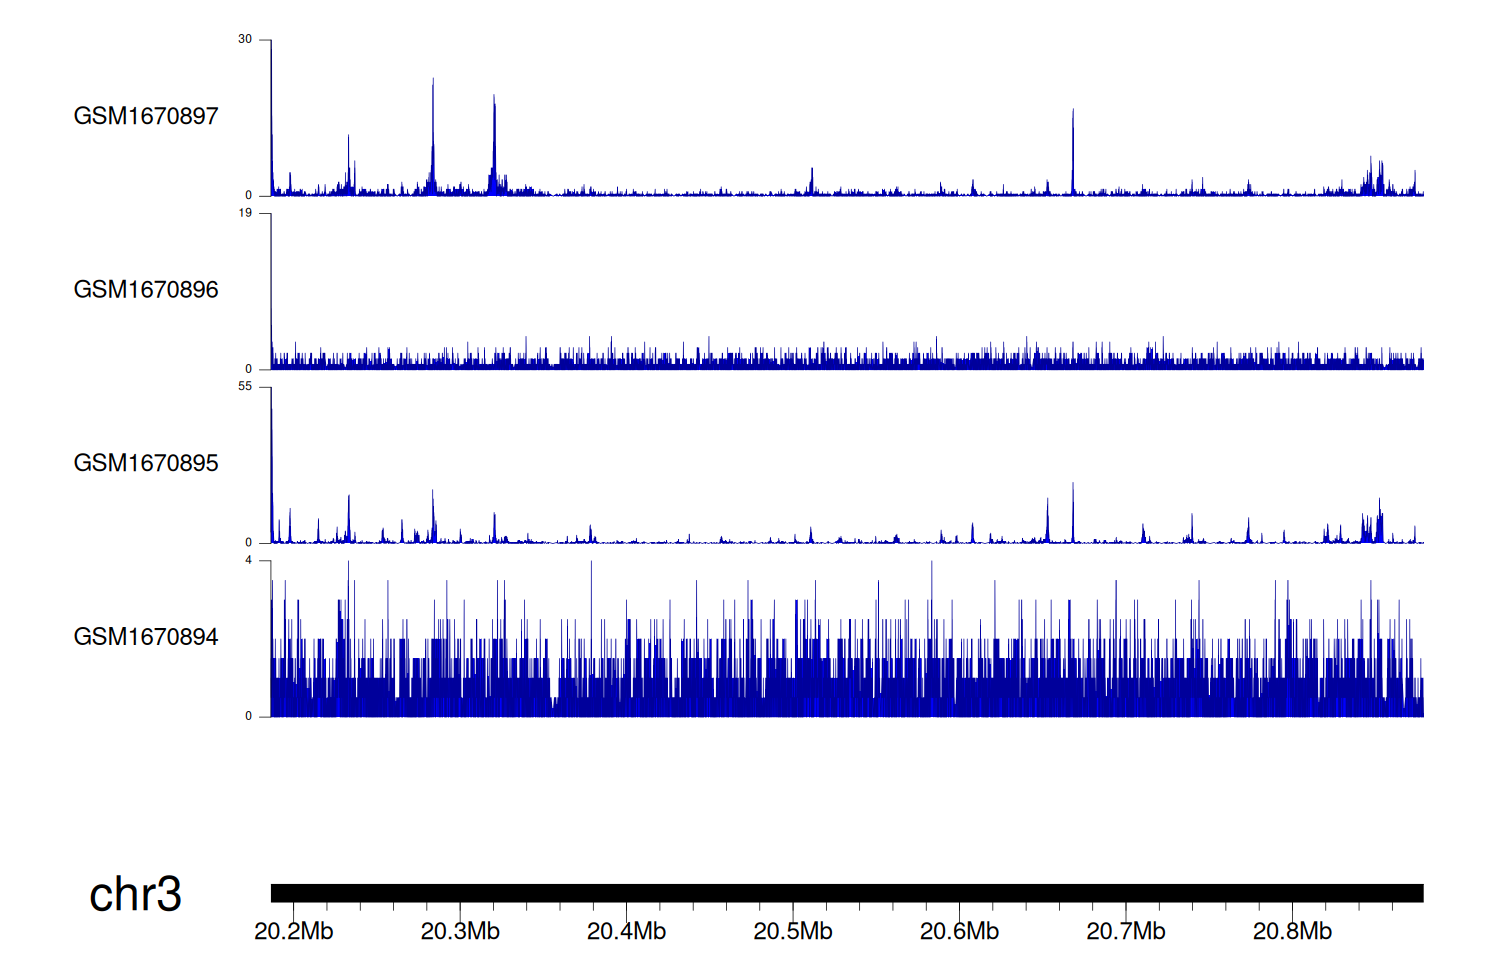This screenshot has height=980, width=1500.
Task: Select the 20.3Mb position label
Action: tap(460, 932)
